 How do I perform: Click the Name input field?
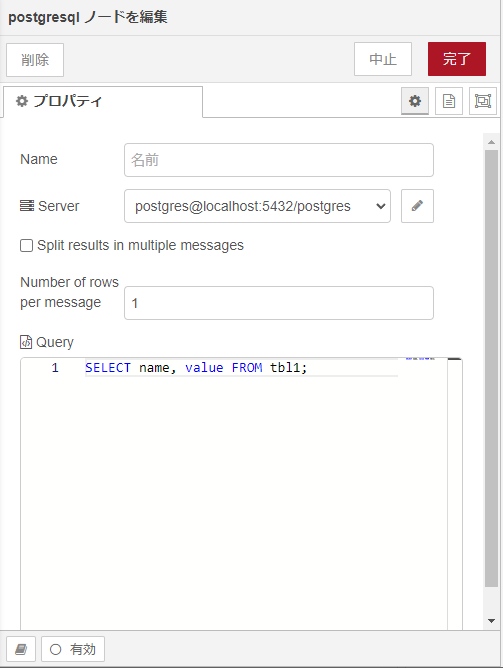coord(279,160)
